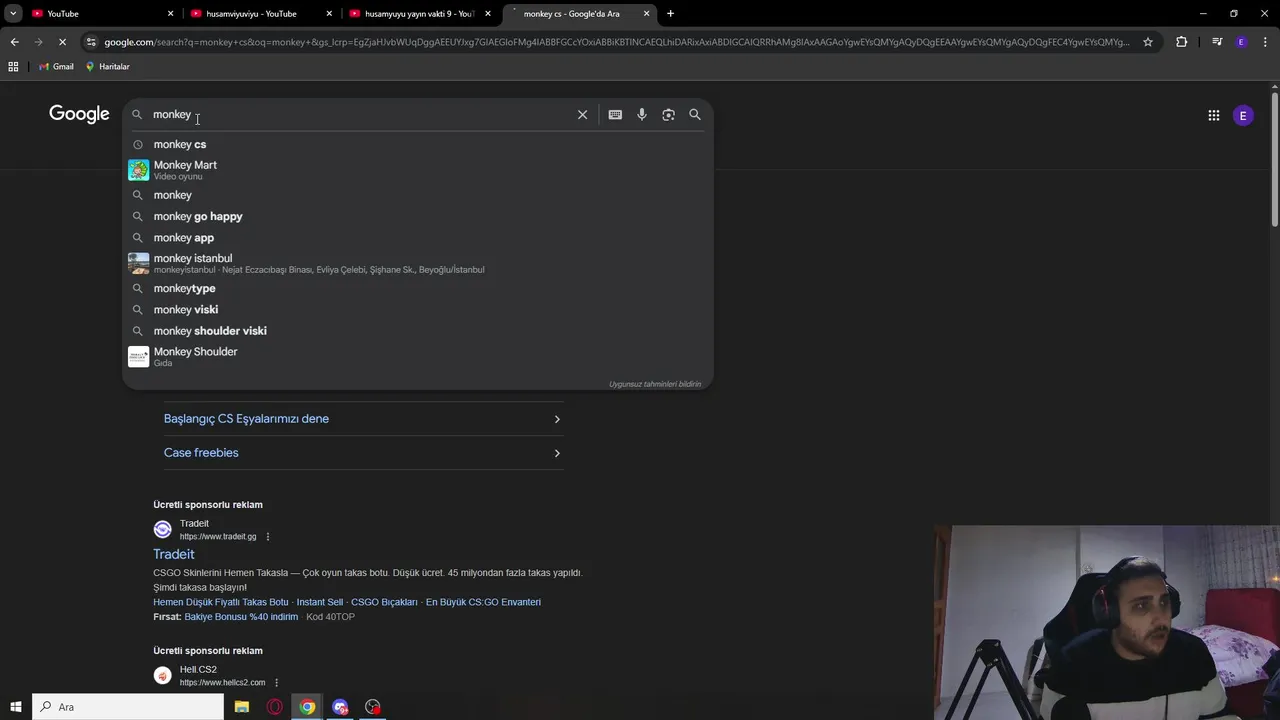1280x720 pixels.
Task: View site information icon in address bar
Action: (91, 42)
